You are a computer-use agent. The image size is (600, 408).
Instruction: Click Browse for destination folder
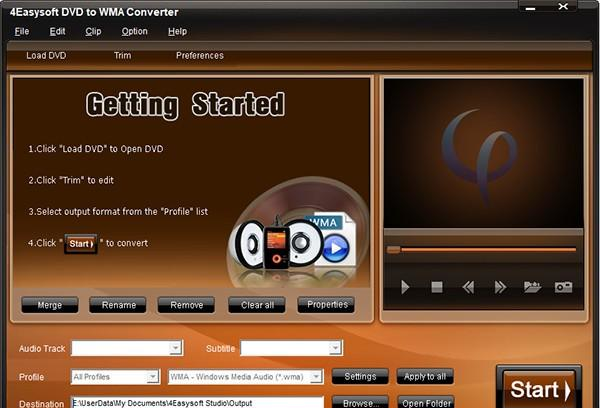(x=360, y=403)
